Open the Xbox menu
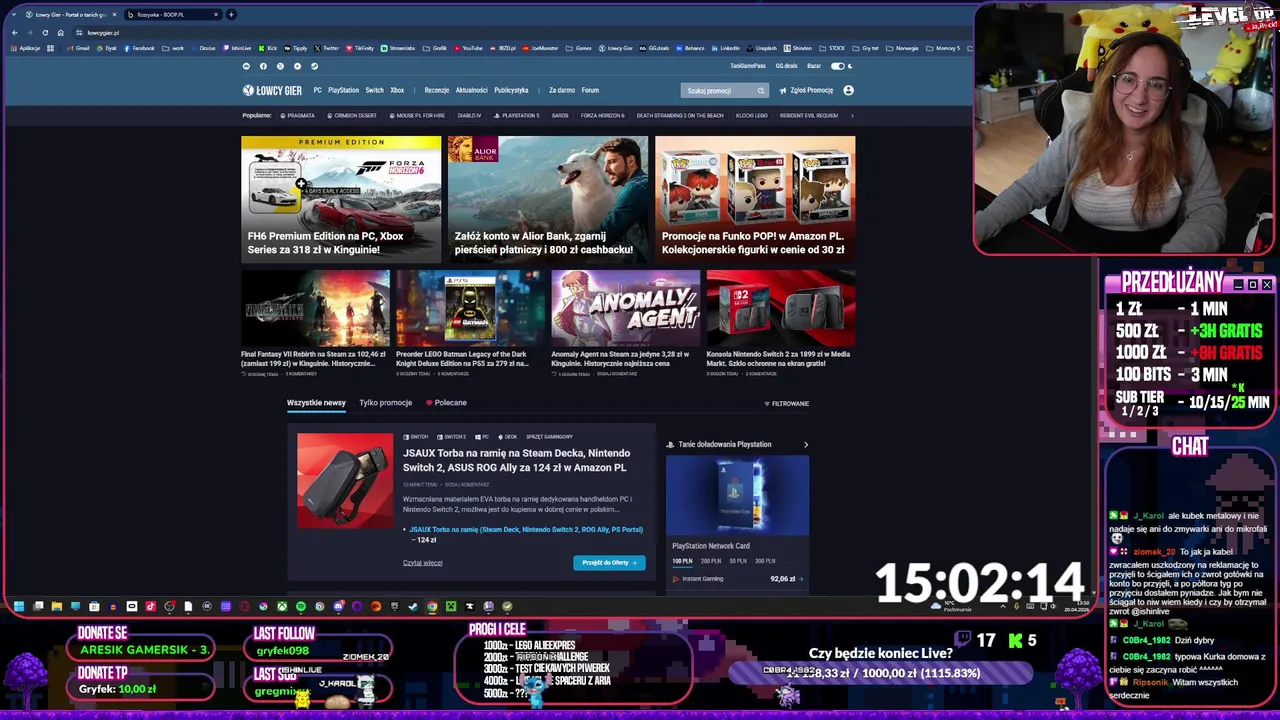The width and height of the screenshot is (1280, 720). pos(397,90)
